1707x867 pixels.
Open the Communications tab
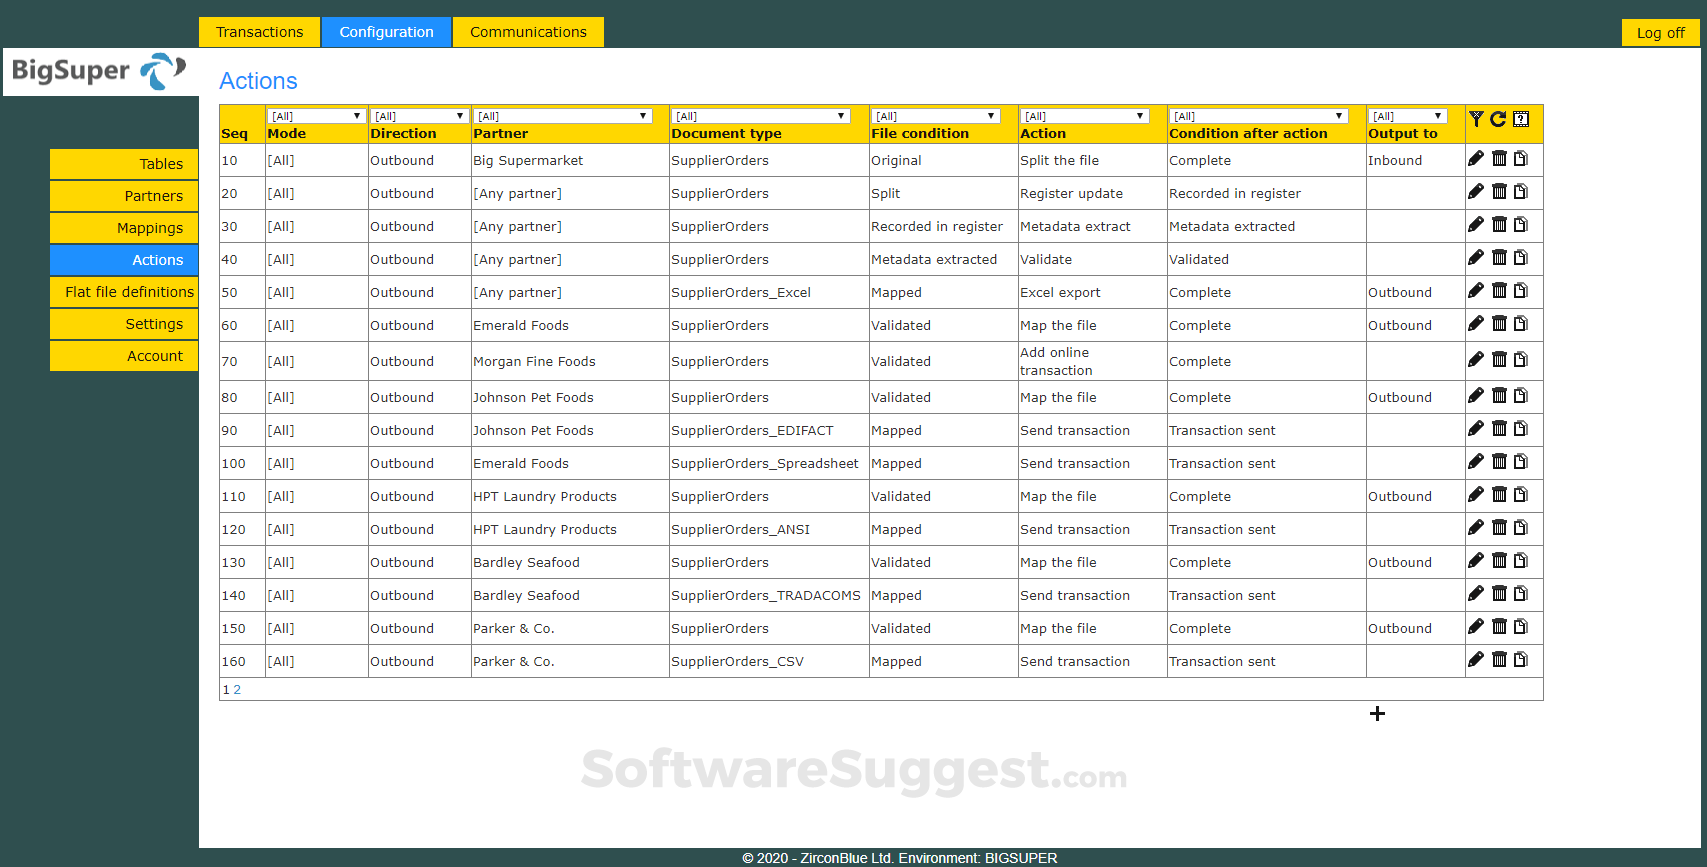point(528,32)
